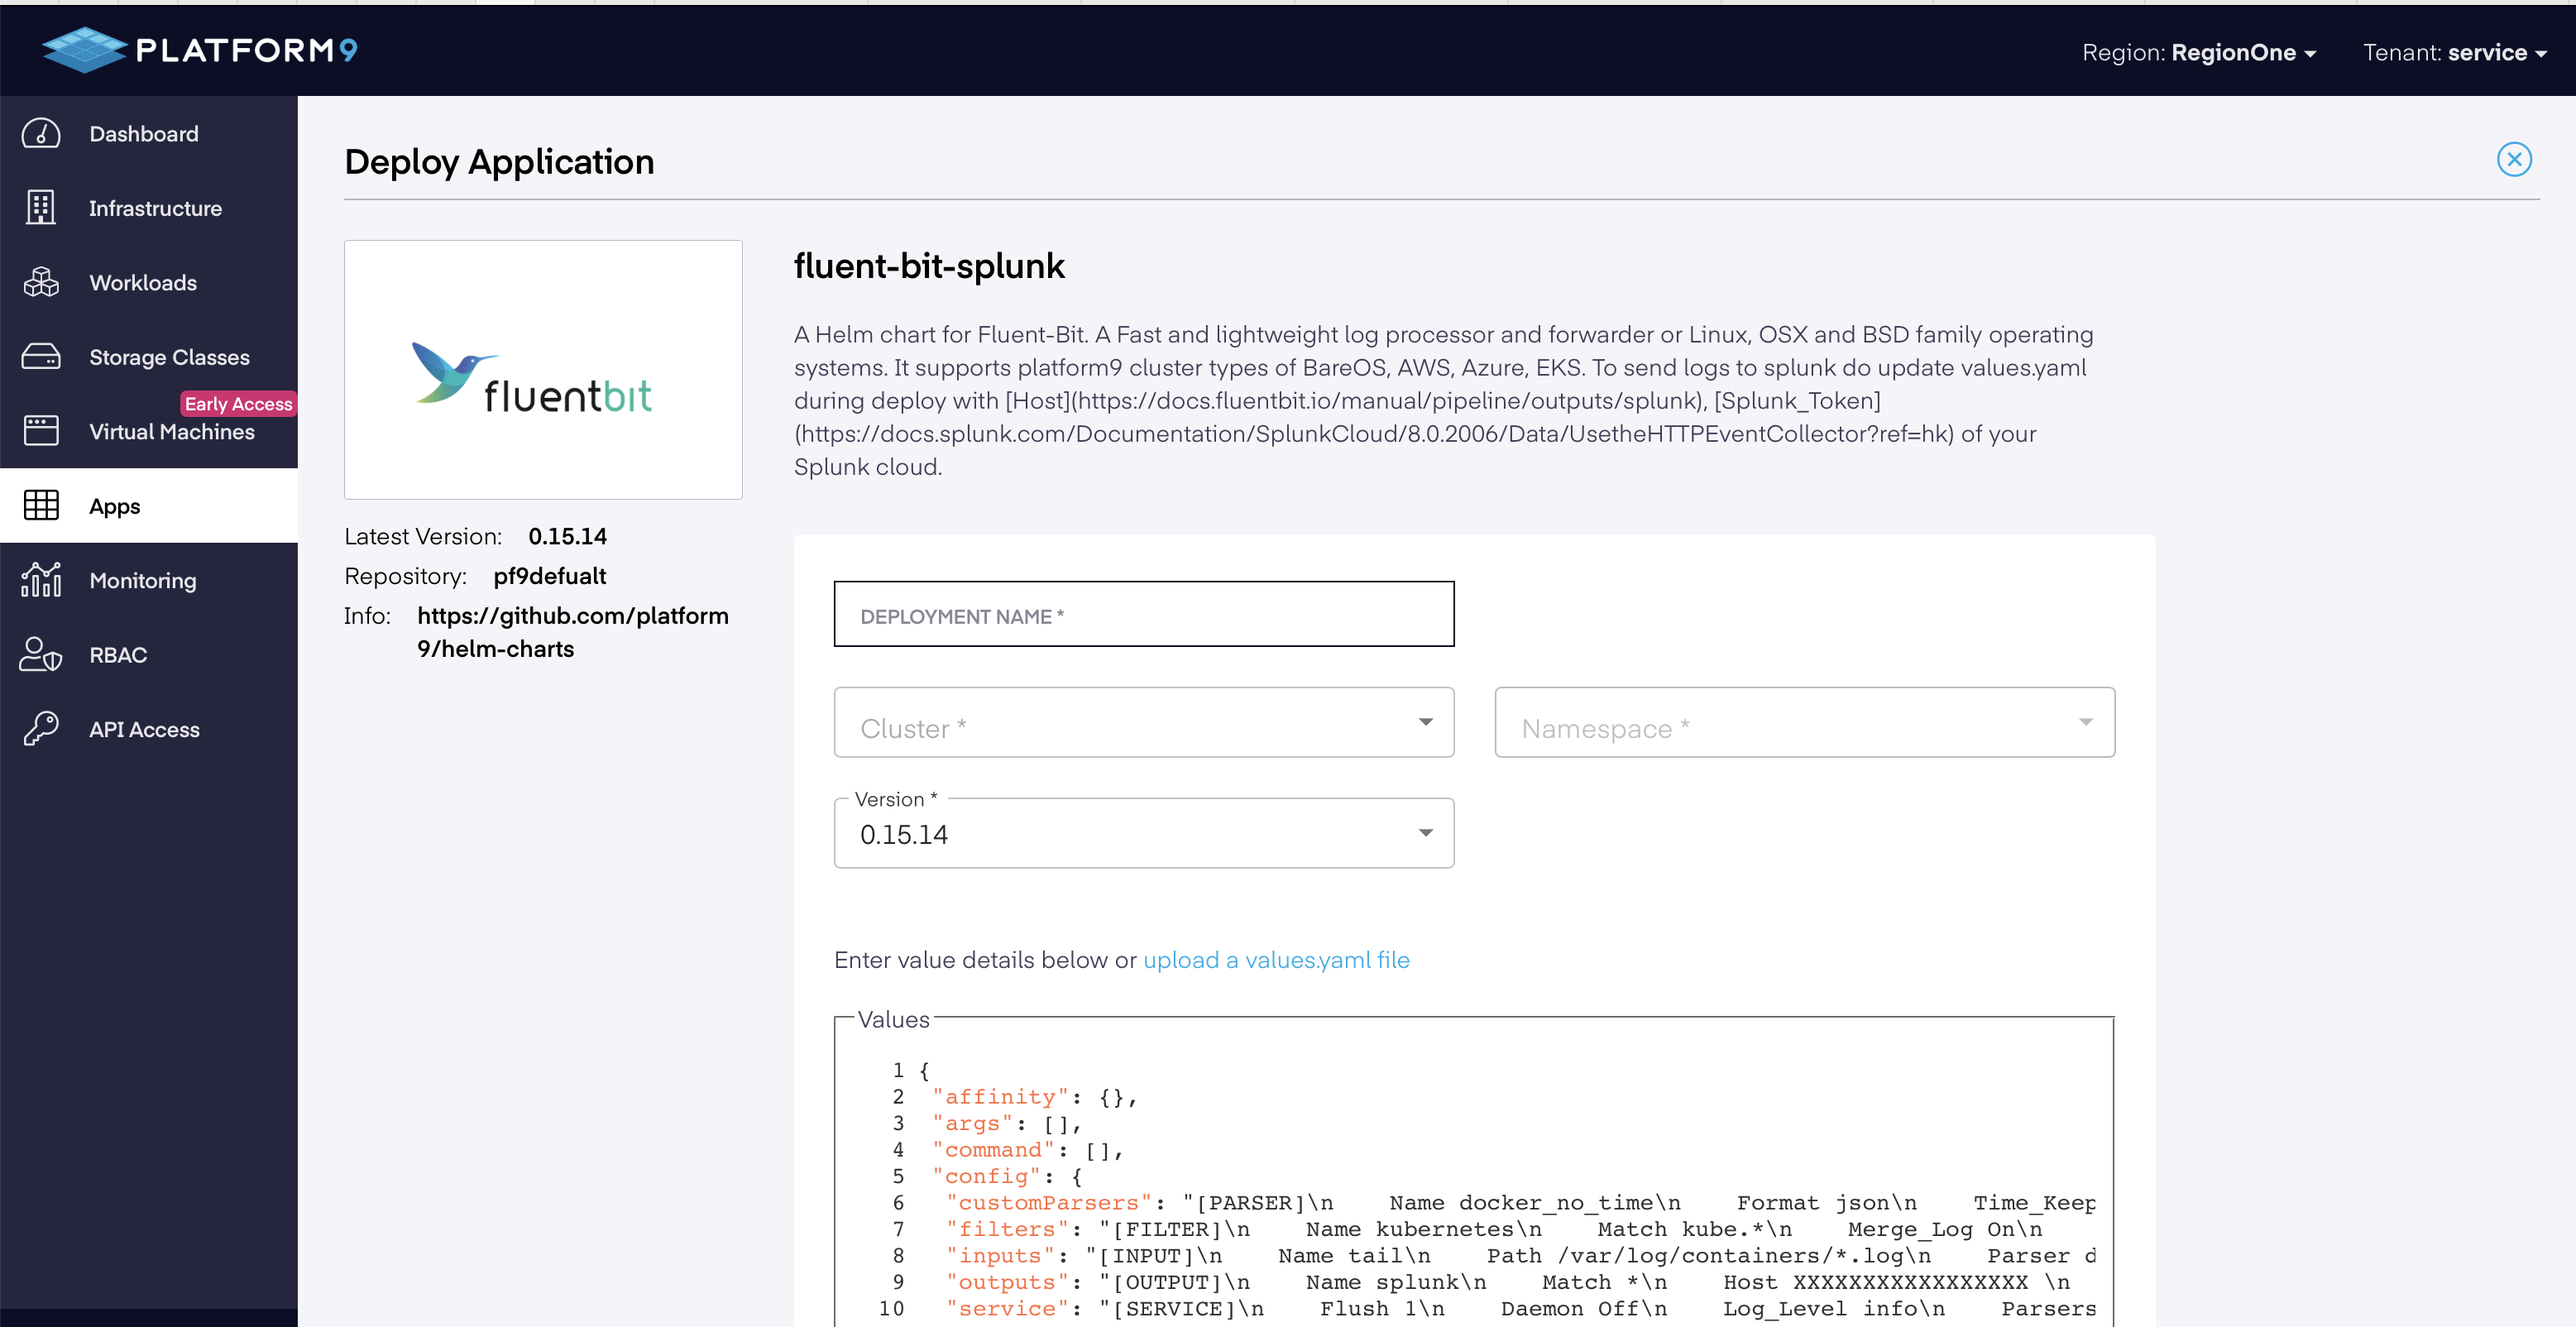Click the Storage Classes drive icon
Viewport: 2576px width, 1327px height.
41,357
